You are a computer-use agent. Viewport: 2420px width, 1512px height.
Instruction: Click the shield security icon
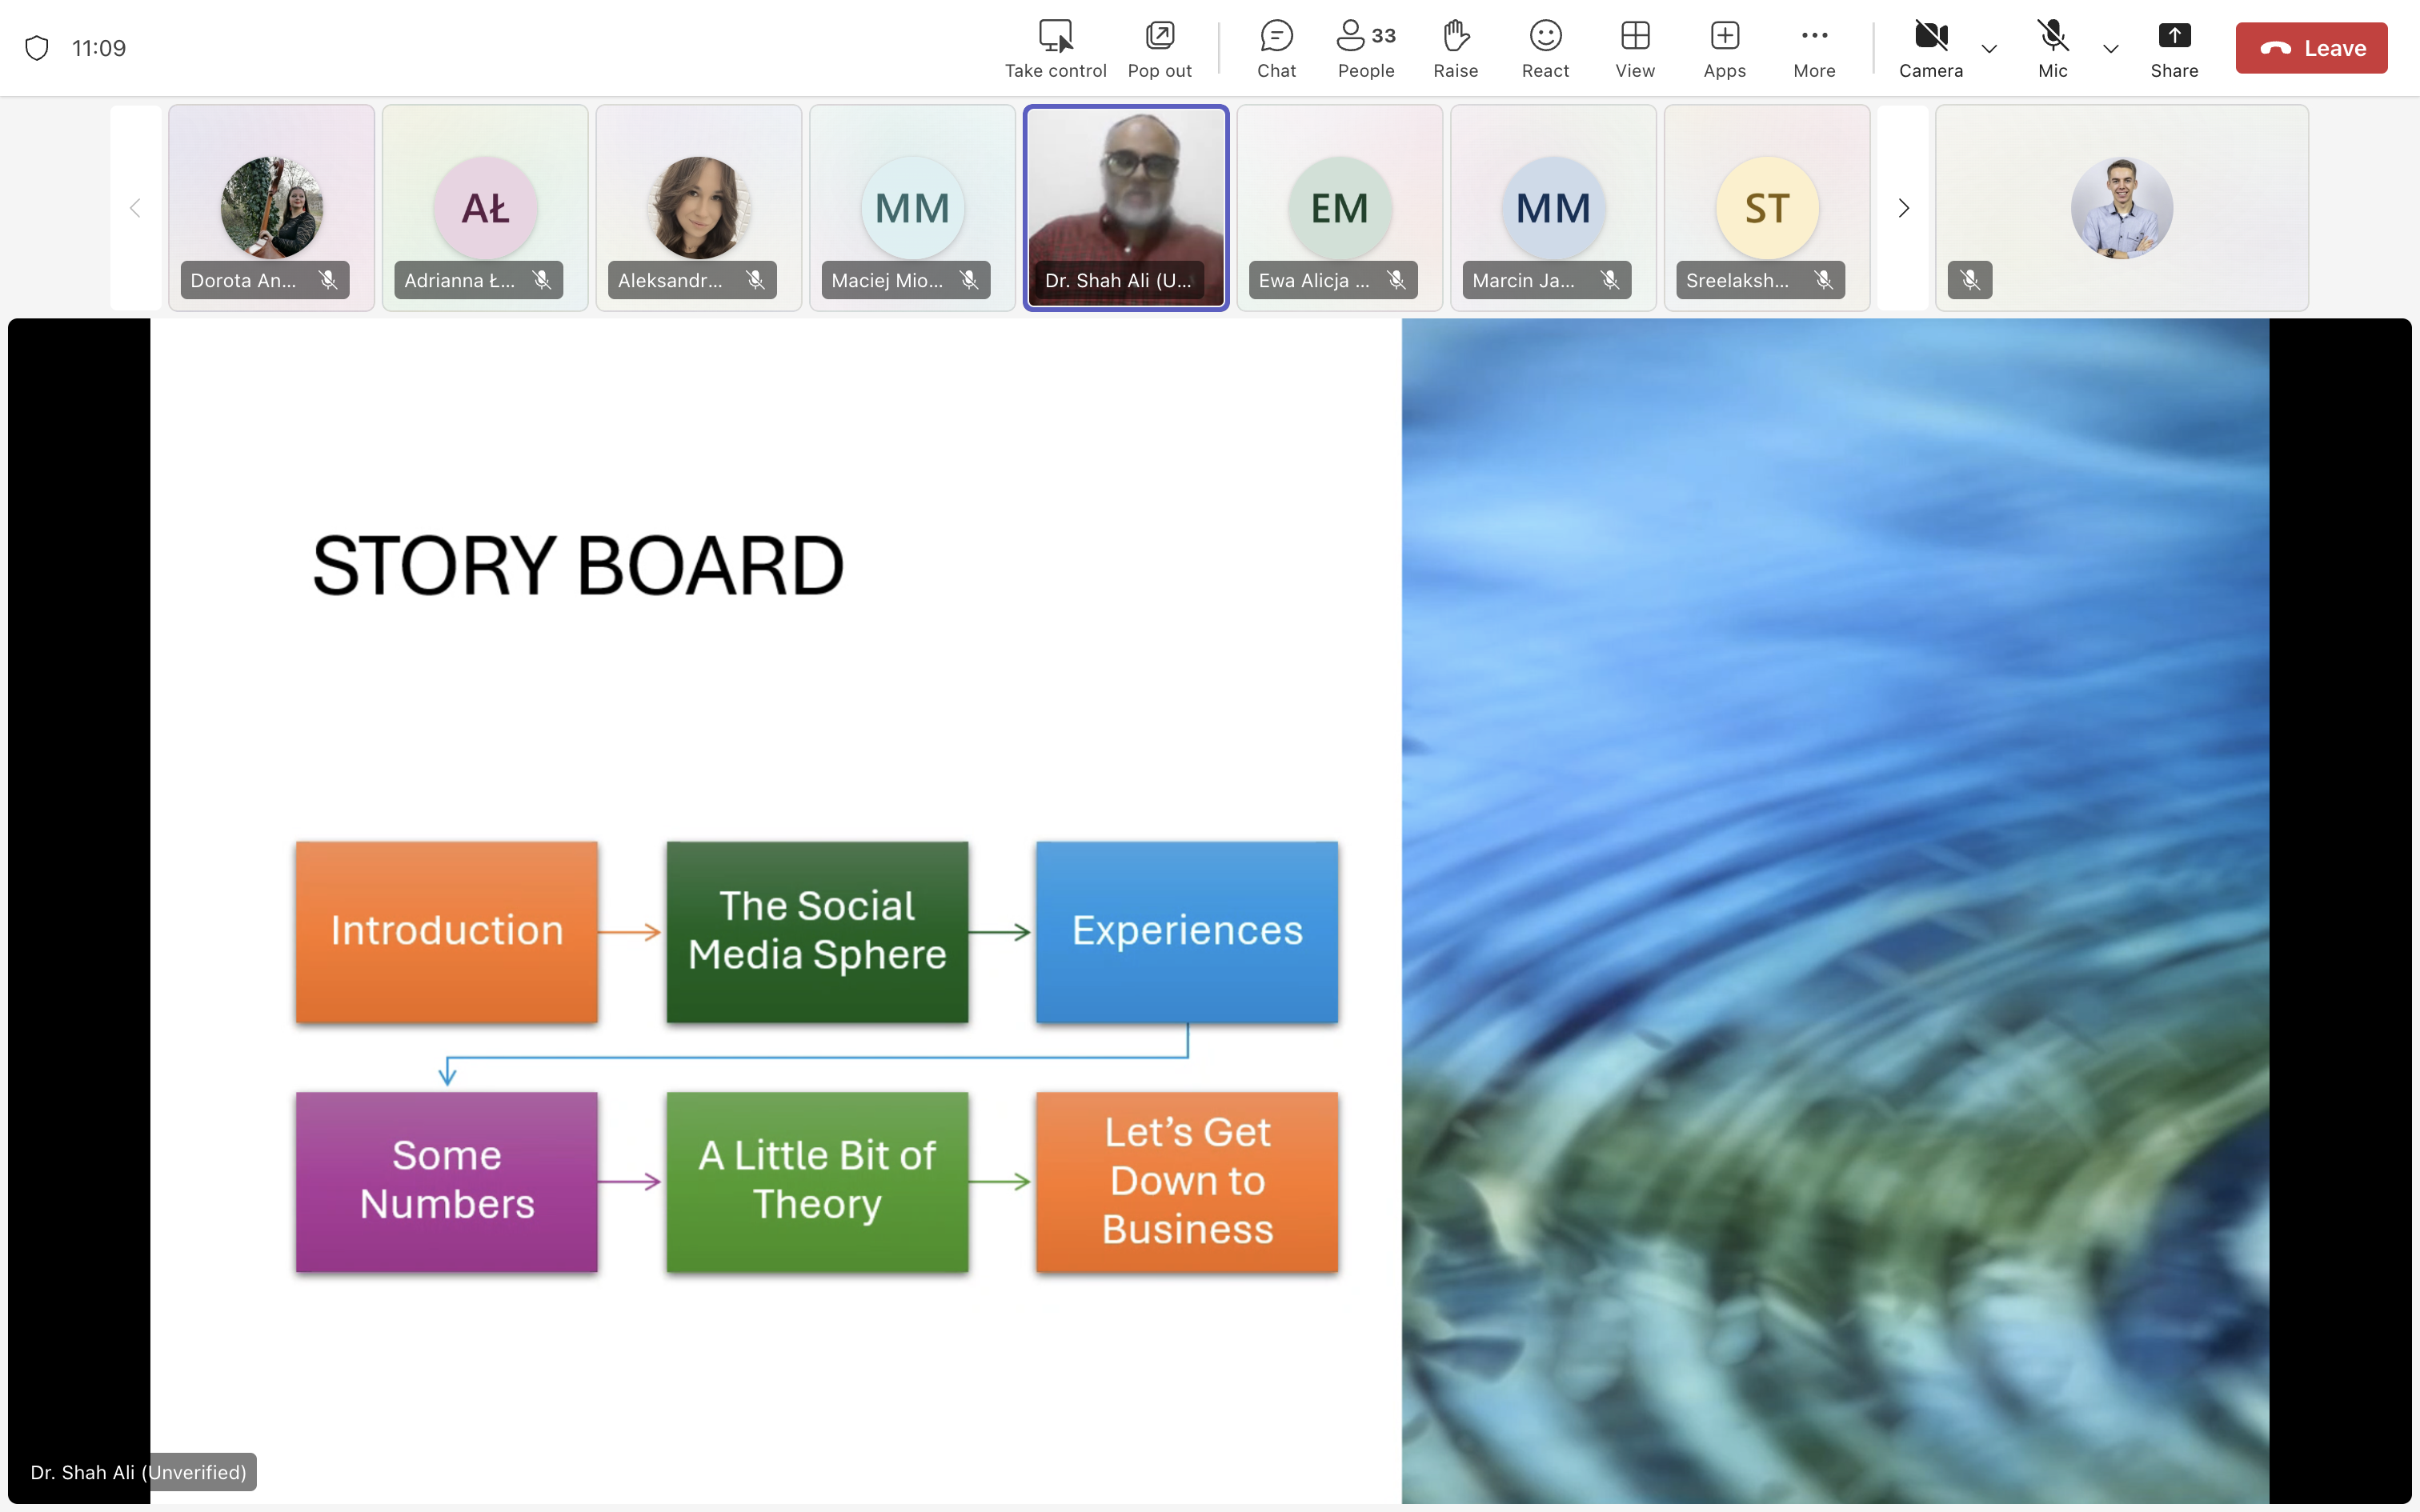(x=37, y=48)
